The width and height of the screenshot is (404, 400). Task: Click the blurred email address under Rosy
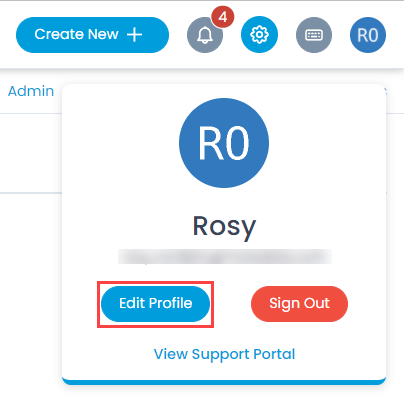225,257
